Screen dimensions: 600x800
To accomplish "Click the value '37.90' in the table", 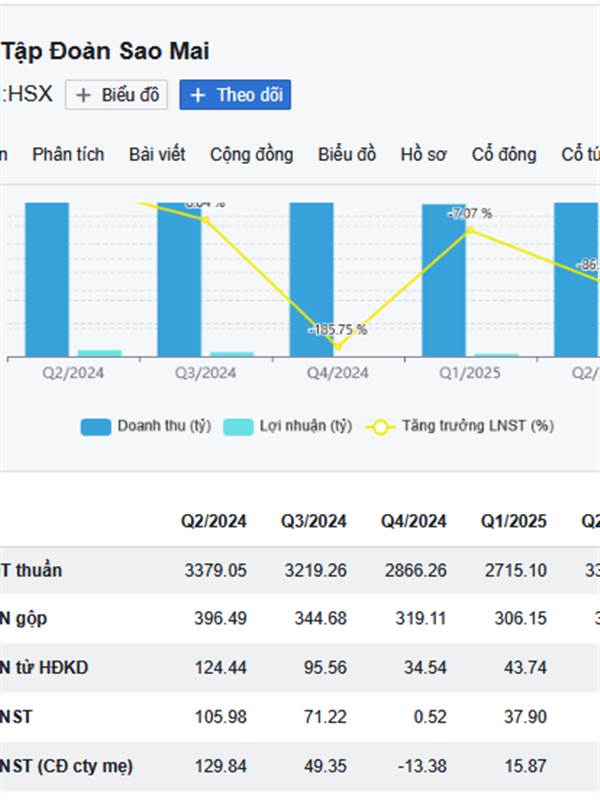I will 526,717.
